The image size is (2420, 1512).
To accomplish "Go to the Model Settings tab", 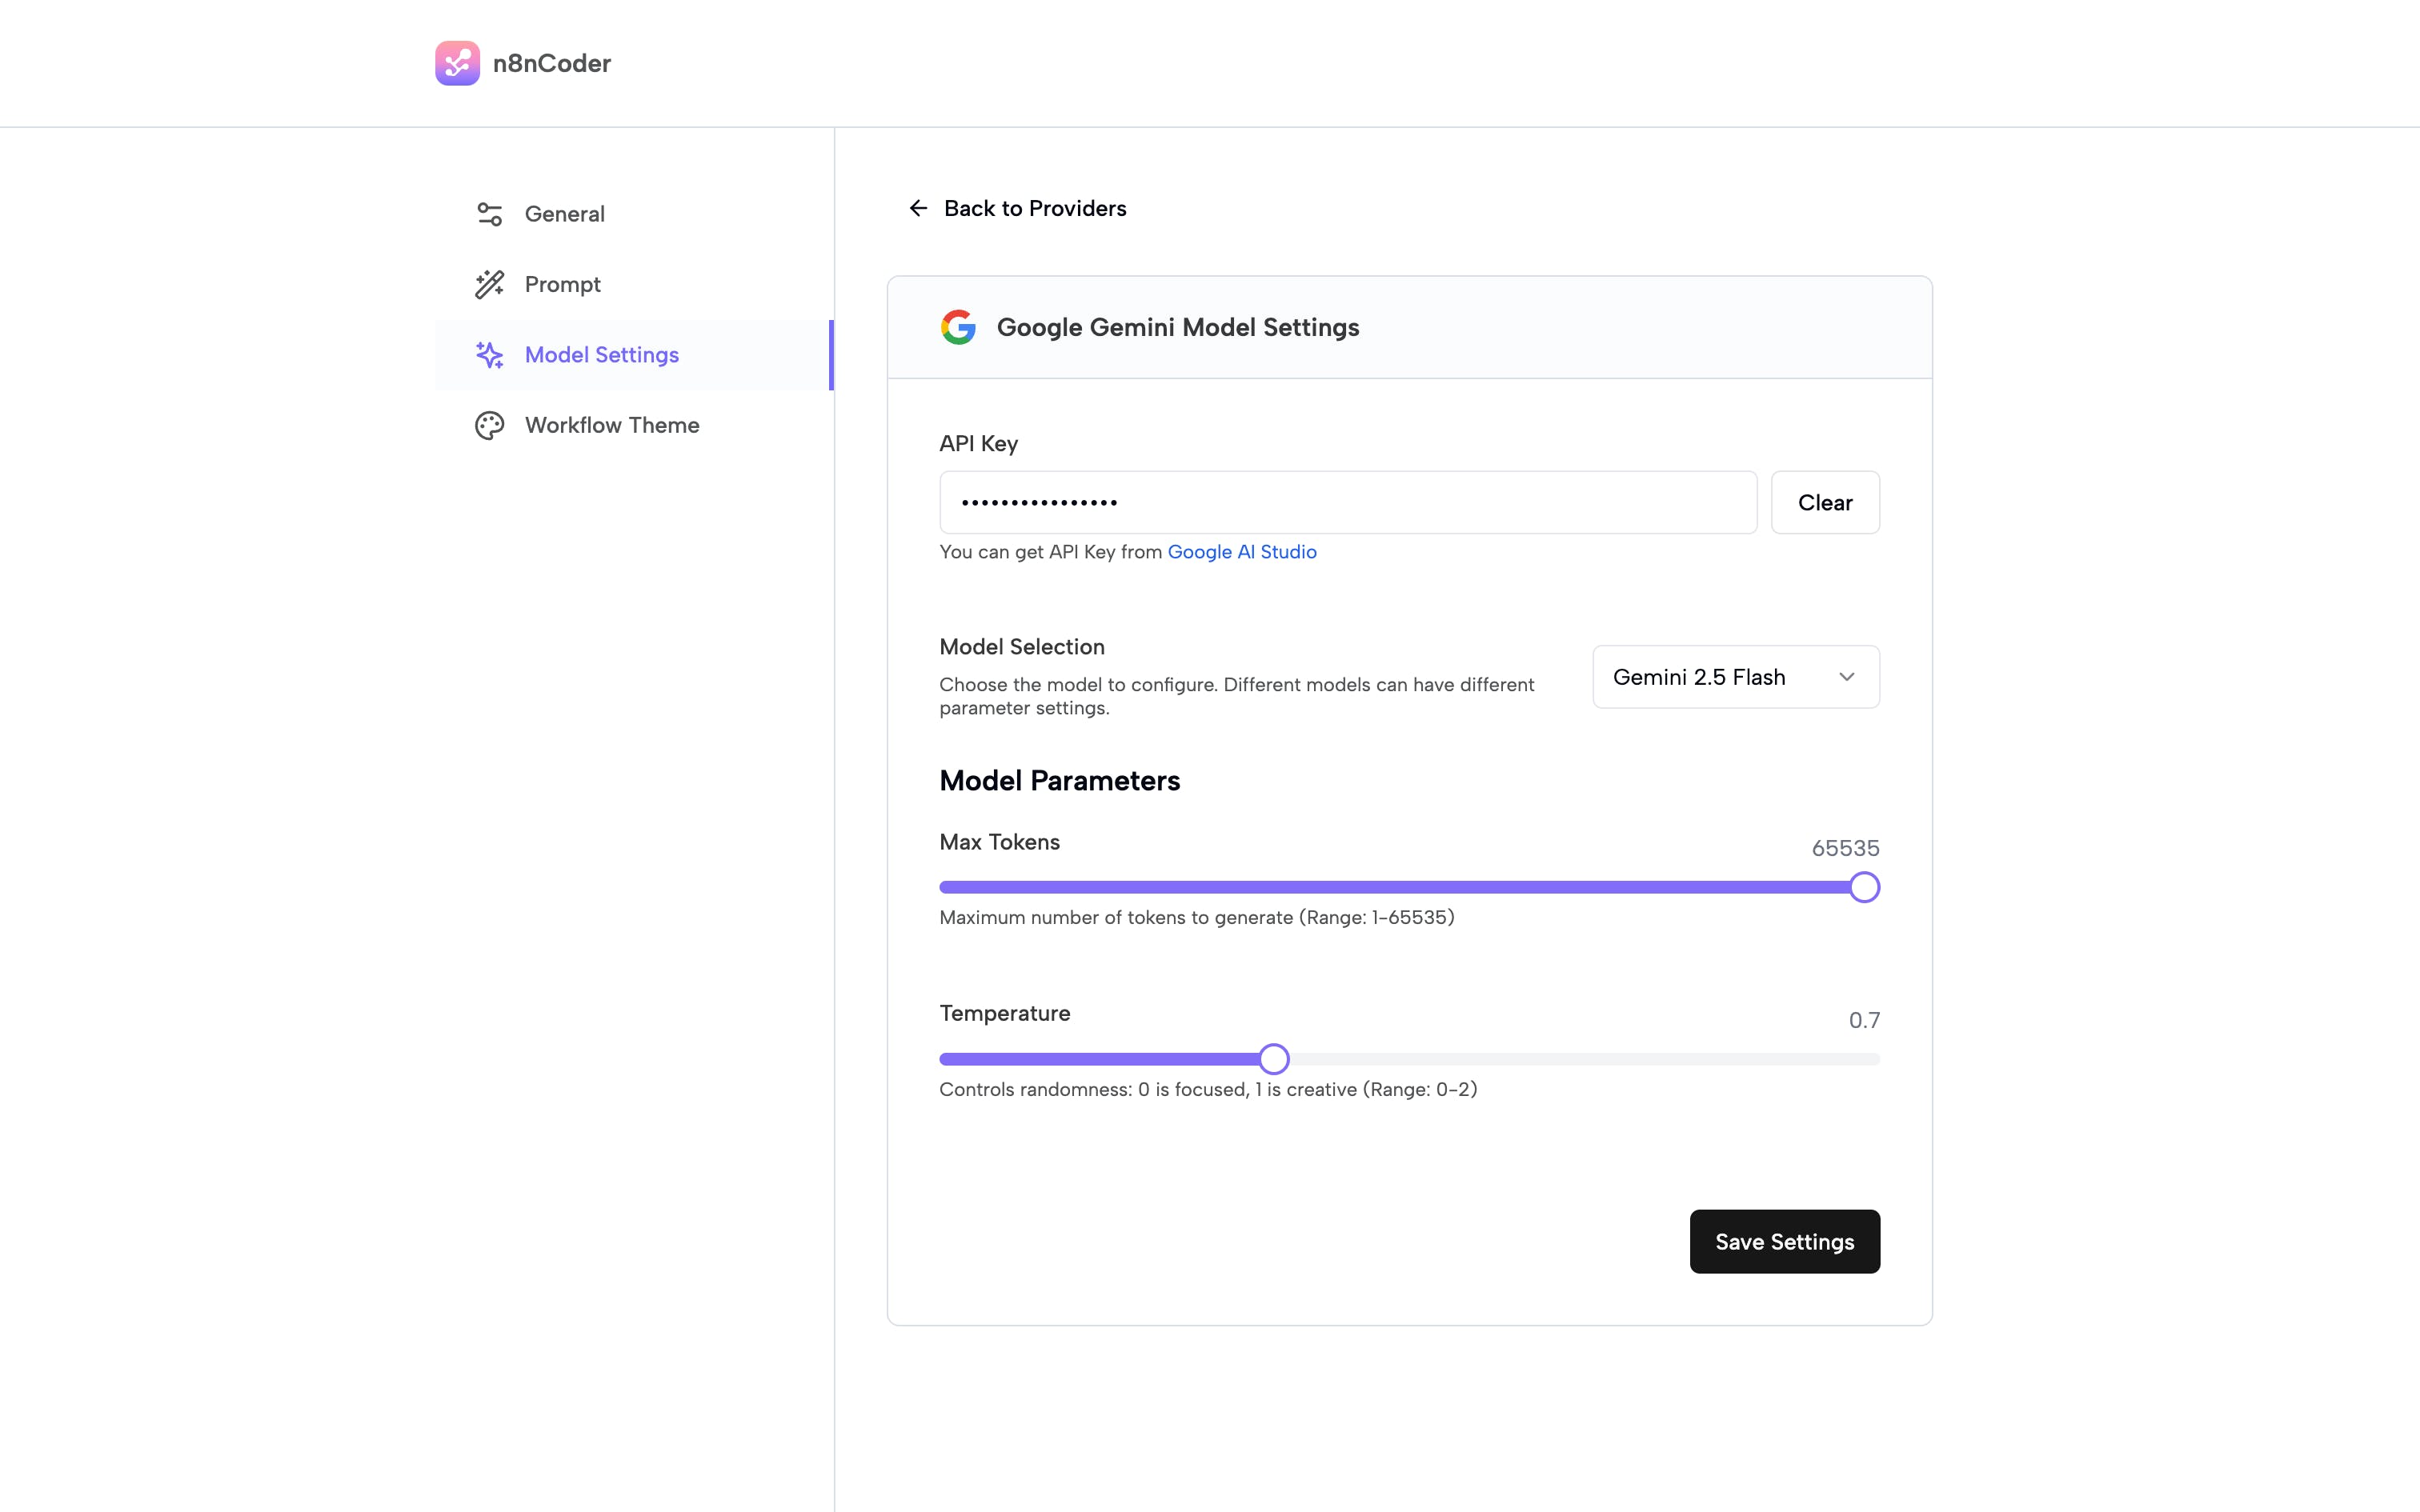I will 601,355.
